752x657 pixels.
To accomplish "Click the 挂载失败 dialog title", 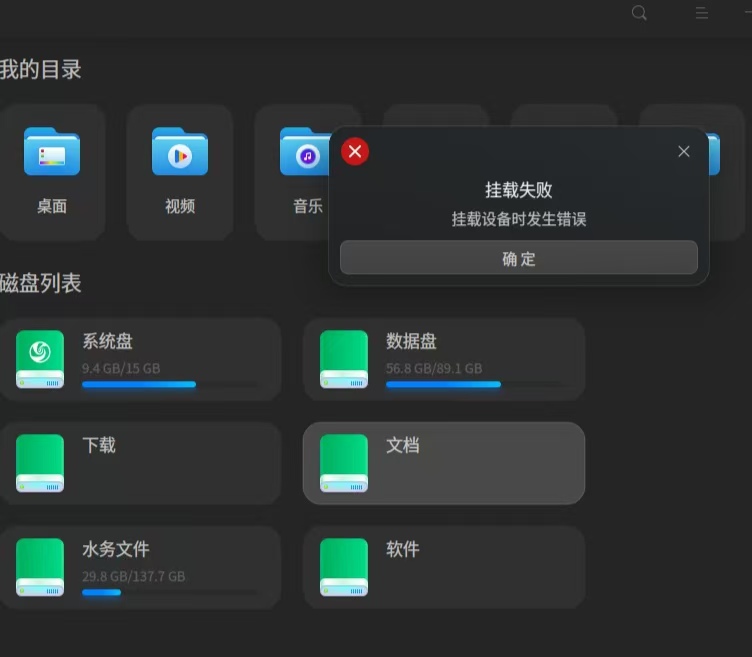I will point(518,190).
